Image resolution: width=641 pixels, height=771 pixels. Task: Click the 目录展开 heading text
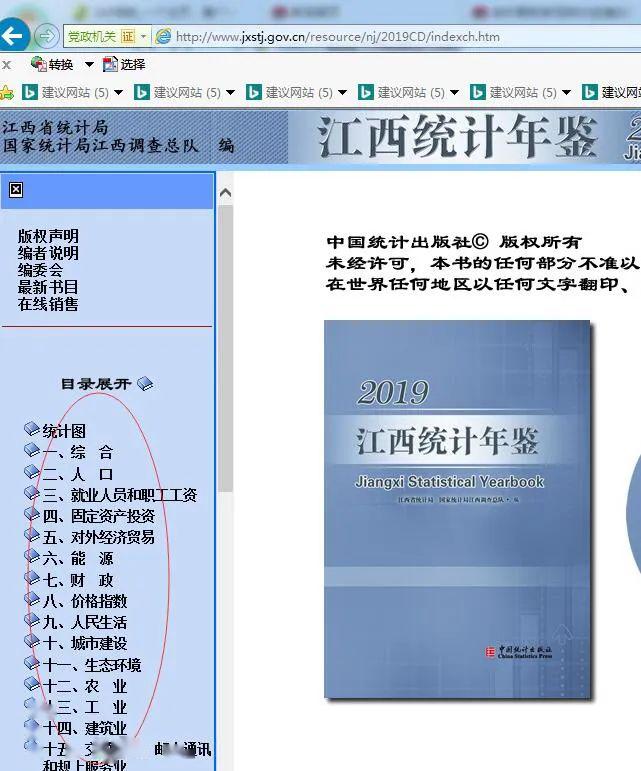pyautogui.click(x=96, y=384)
